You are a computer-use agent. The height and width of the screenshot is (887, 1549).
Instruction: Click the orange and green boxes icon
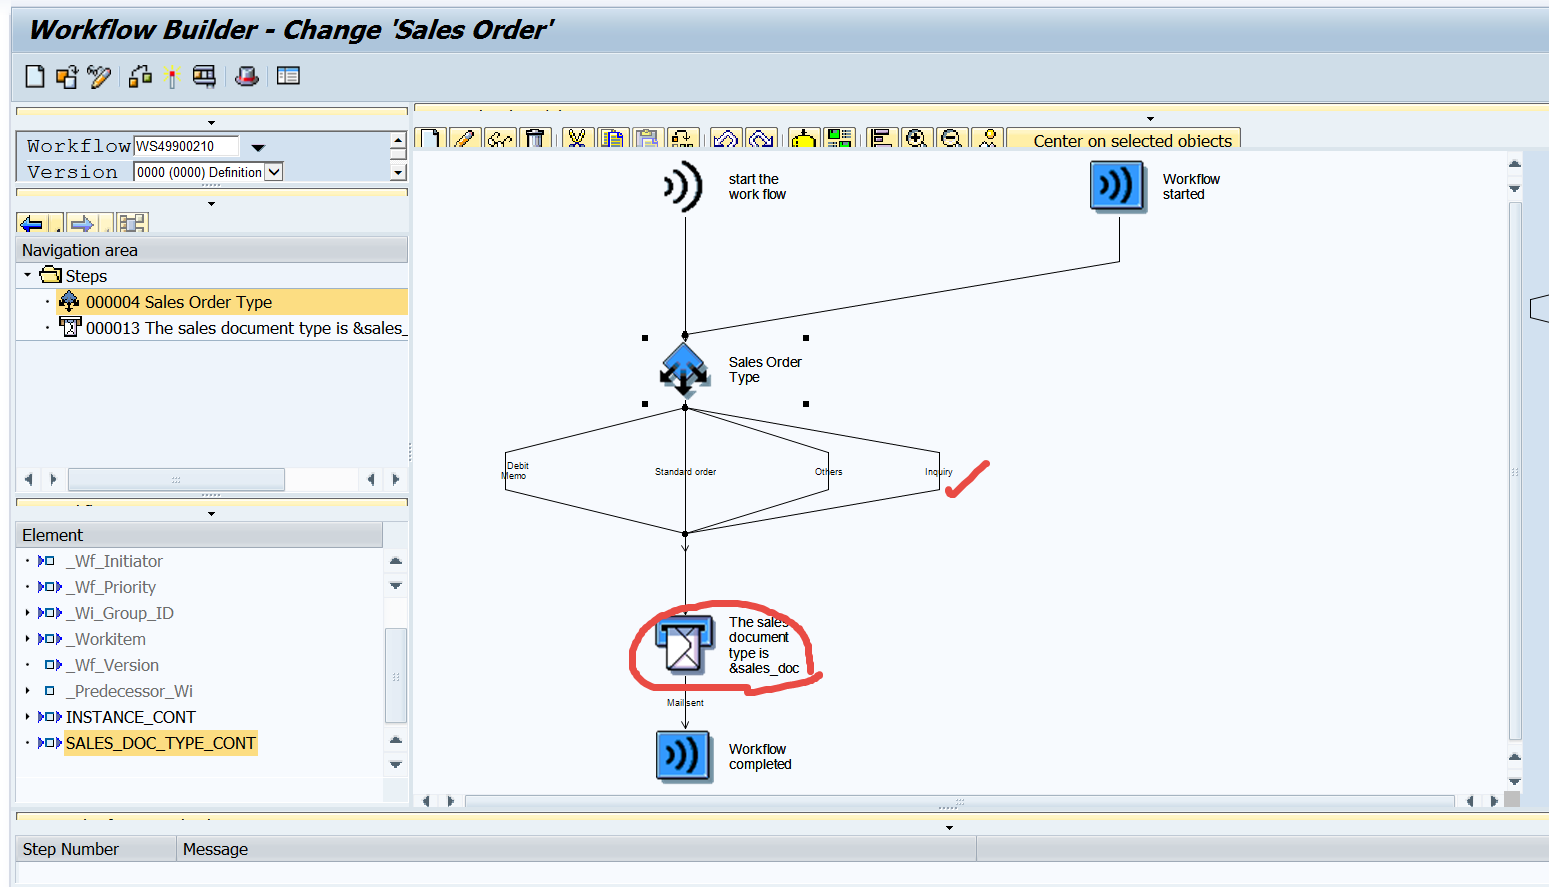tap(141, 76)
